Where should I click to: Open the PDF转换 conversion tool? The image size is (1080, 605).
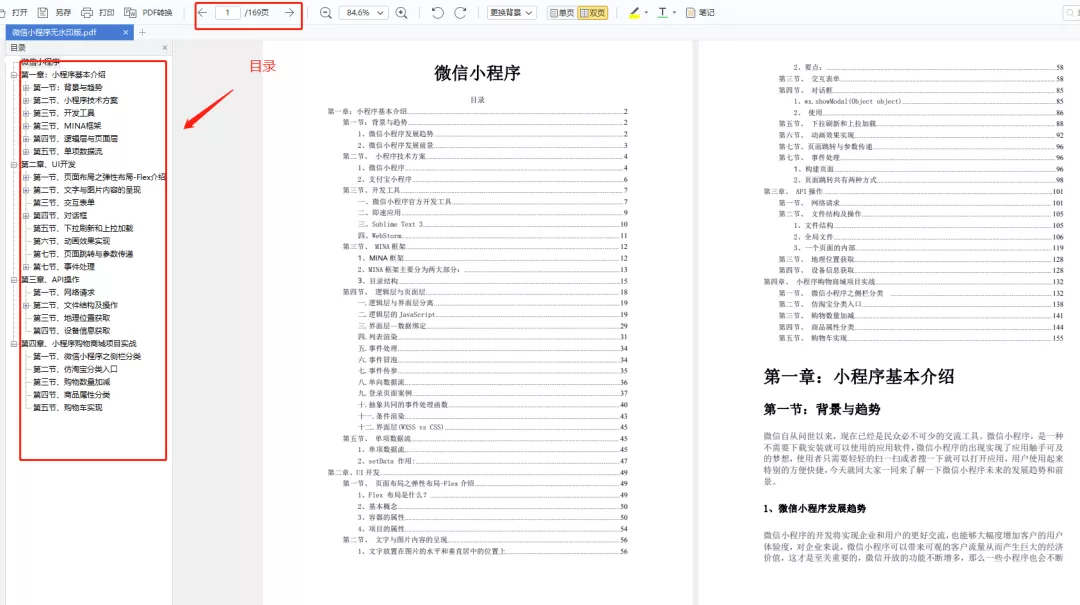coord(150,13)
